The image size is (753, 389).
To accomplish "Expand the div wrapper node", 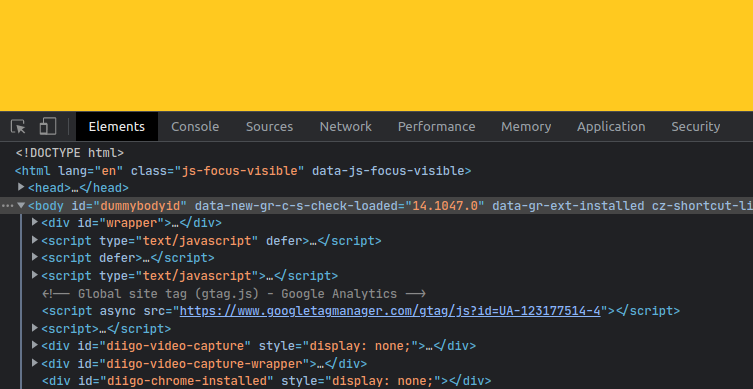I will pos(35,222).
